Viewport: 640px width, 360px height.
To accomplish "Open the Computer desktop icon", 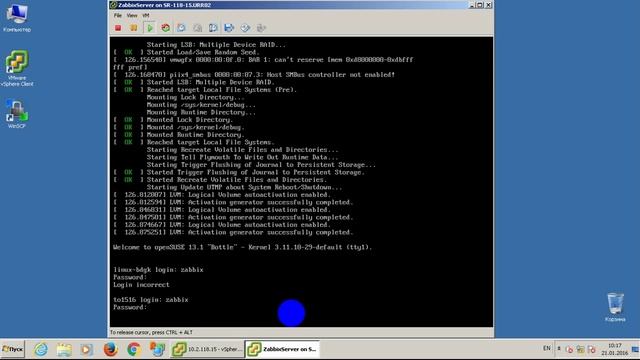I will (x=17, y=17).
